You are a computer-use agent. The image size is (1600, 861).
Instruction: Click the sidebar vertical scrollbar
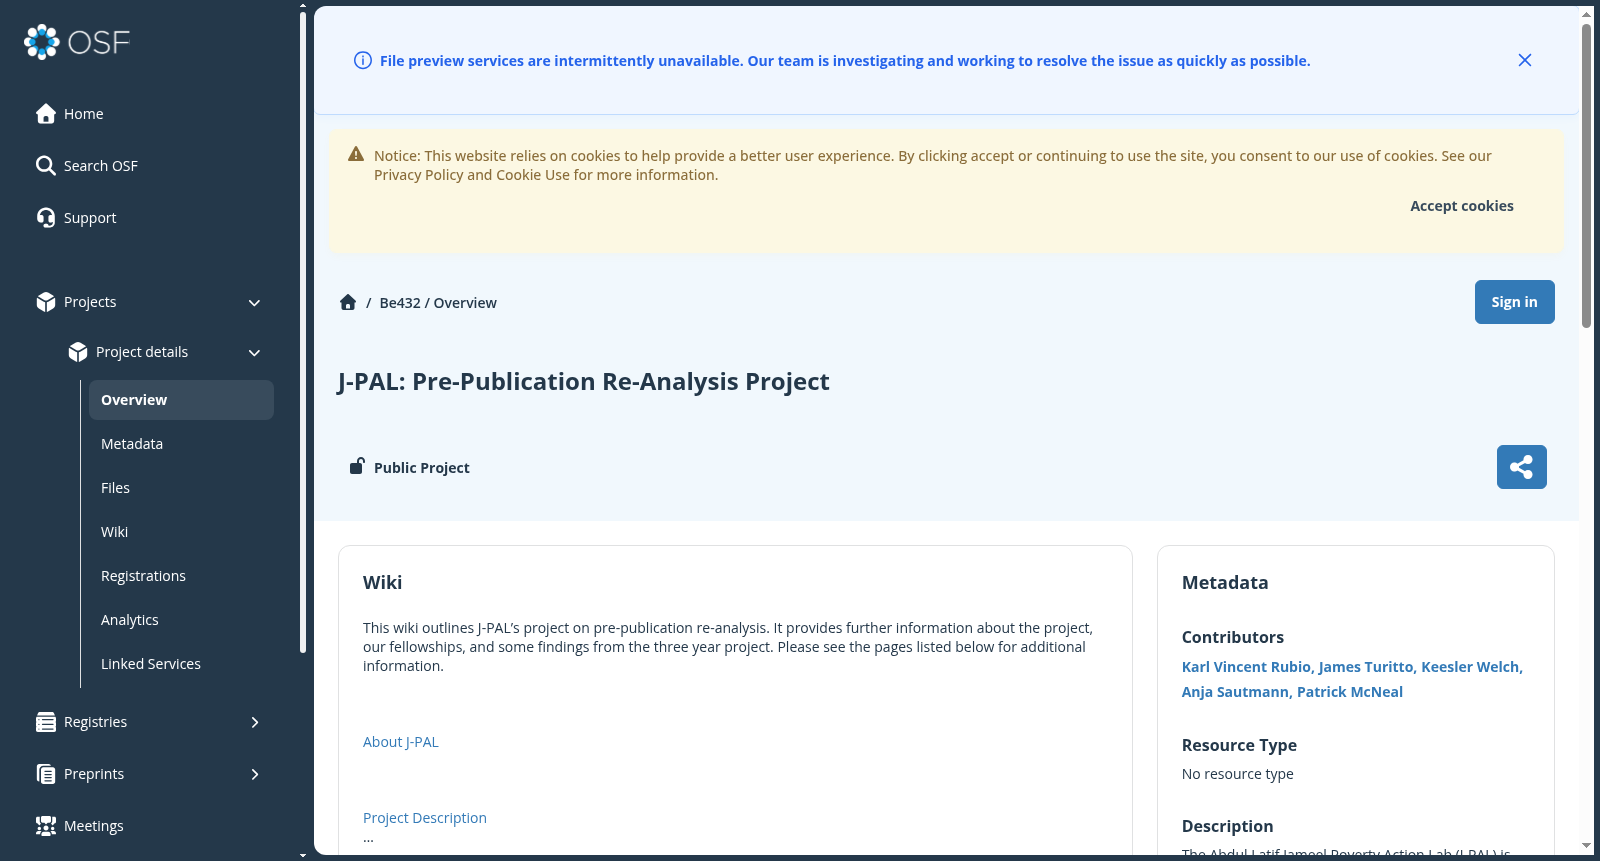[303, 331]
